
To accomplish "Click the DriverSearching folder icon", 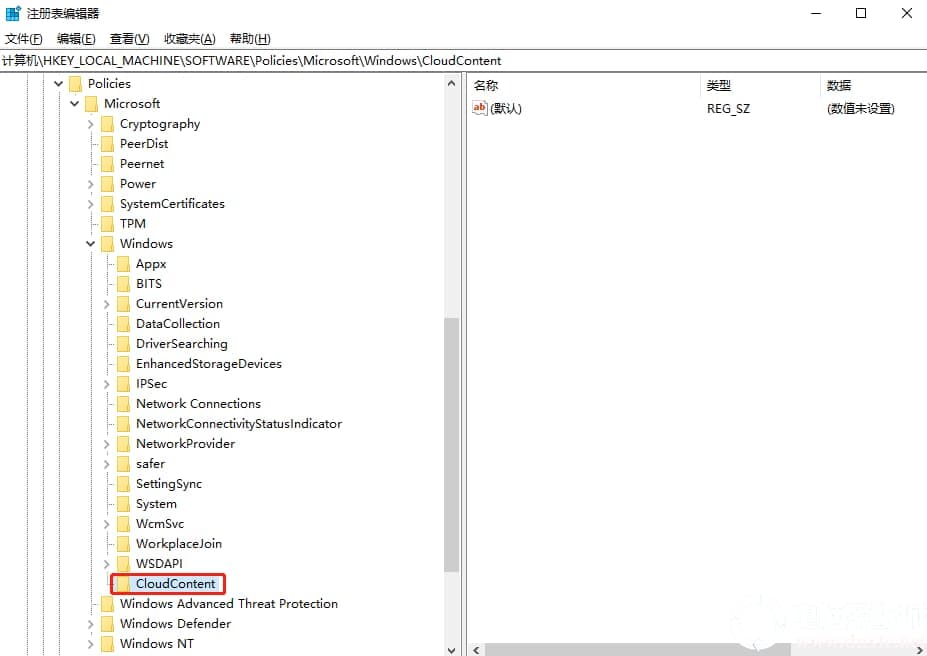I will (123, 344).
